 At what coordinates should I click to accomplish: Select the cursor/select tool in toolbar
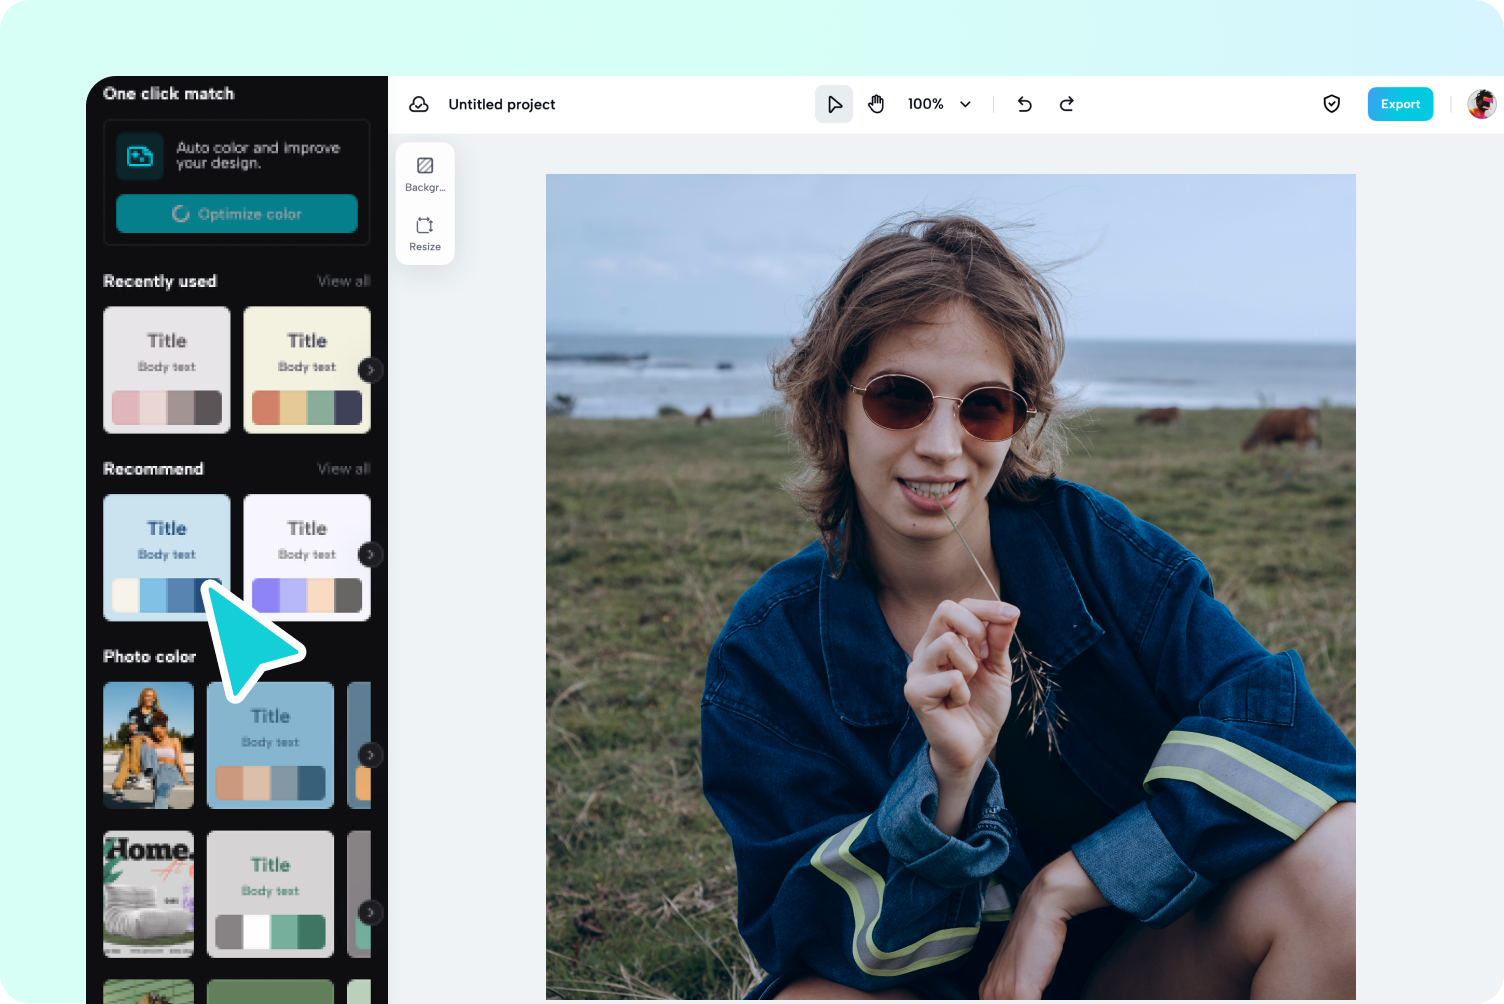pos(834,103)
